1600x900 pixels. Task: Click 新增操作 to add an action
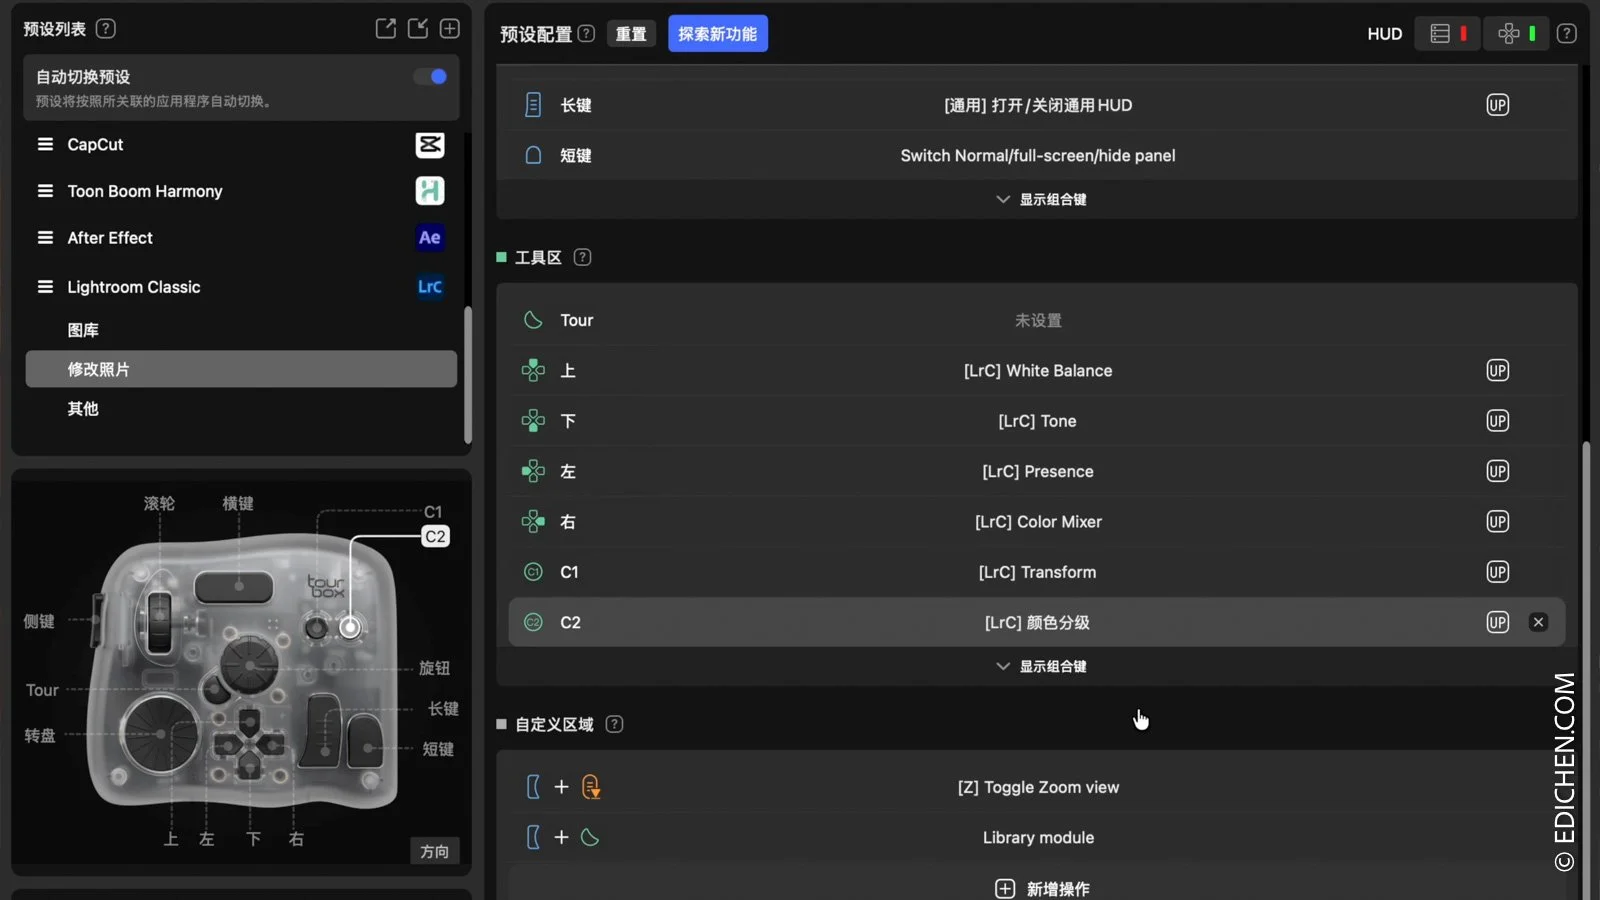pyautogui.click(x=1041, y=888)
